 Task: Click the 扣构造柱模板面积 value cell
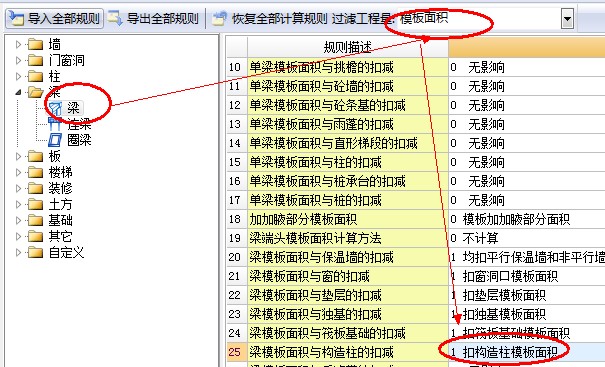pyautogui.click(x=527, y=352)
